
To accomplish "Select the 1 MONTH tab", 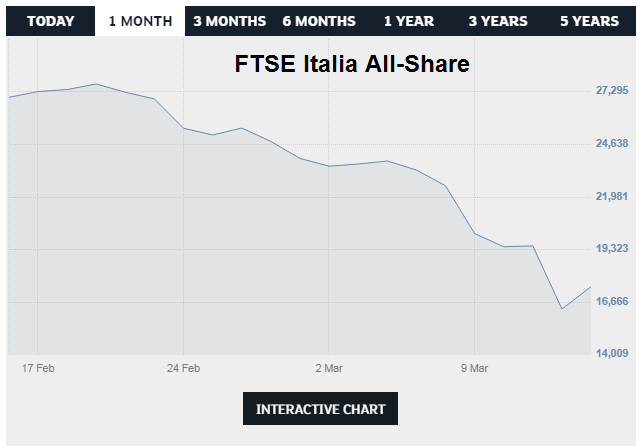I will pyautogui.click(x=139, y=20).
